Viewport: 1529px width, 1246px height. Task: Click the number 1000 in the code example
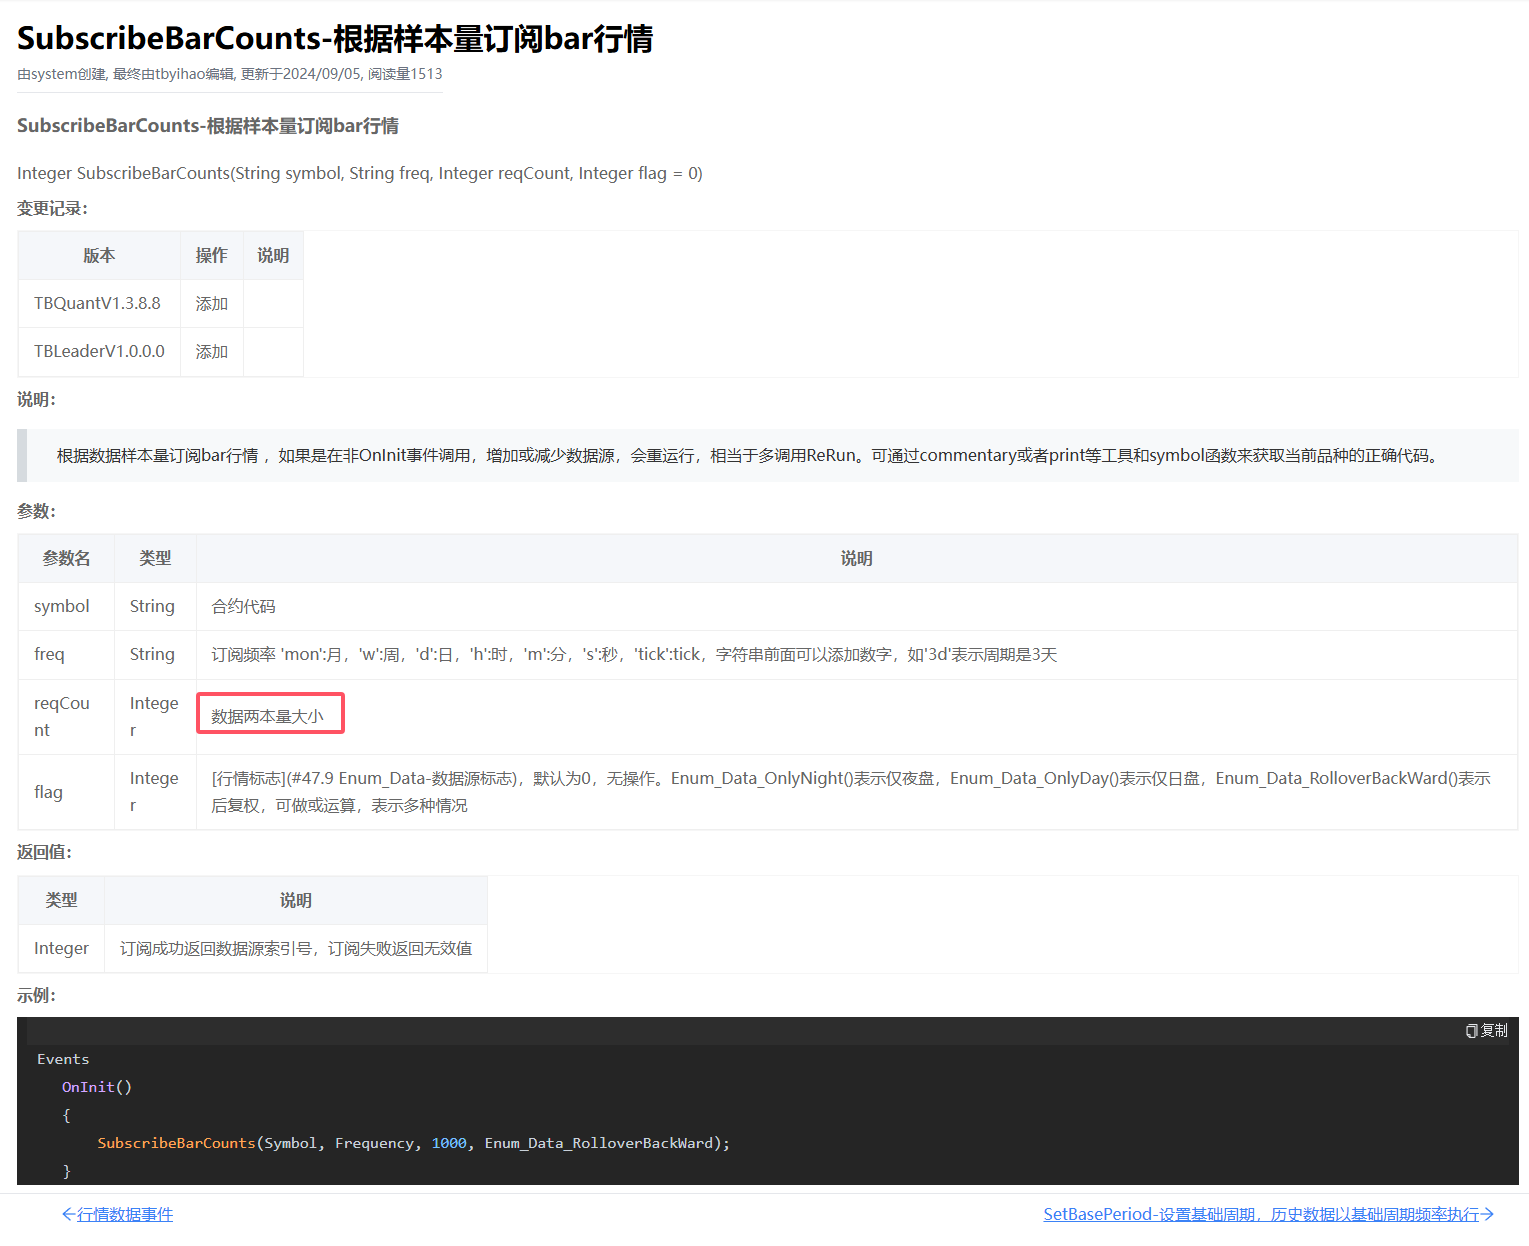[449, 1143]
